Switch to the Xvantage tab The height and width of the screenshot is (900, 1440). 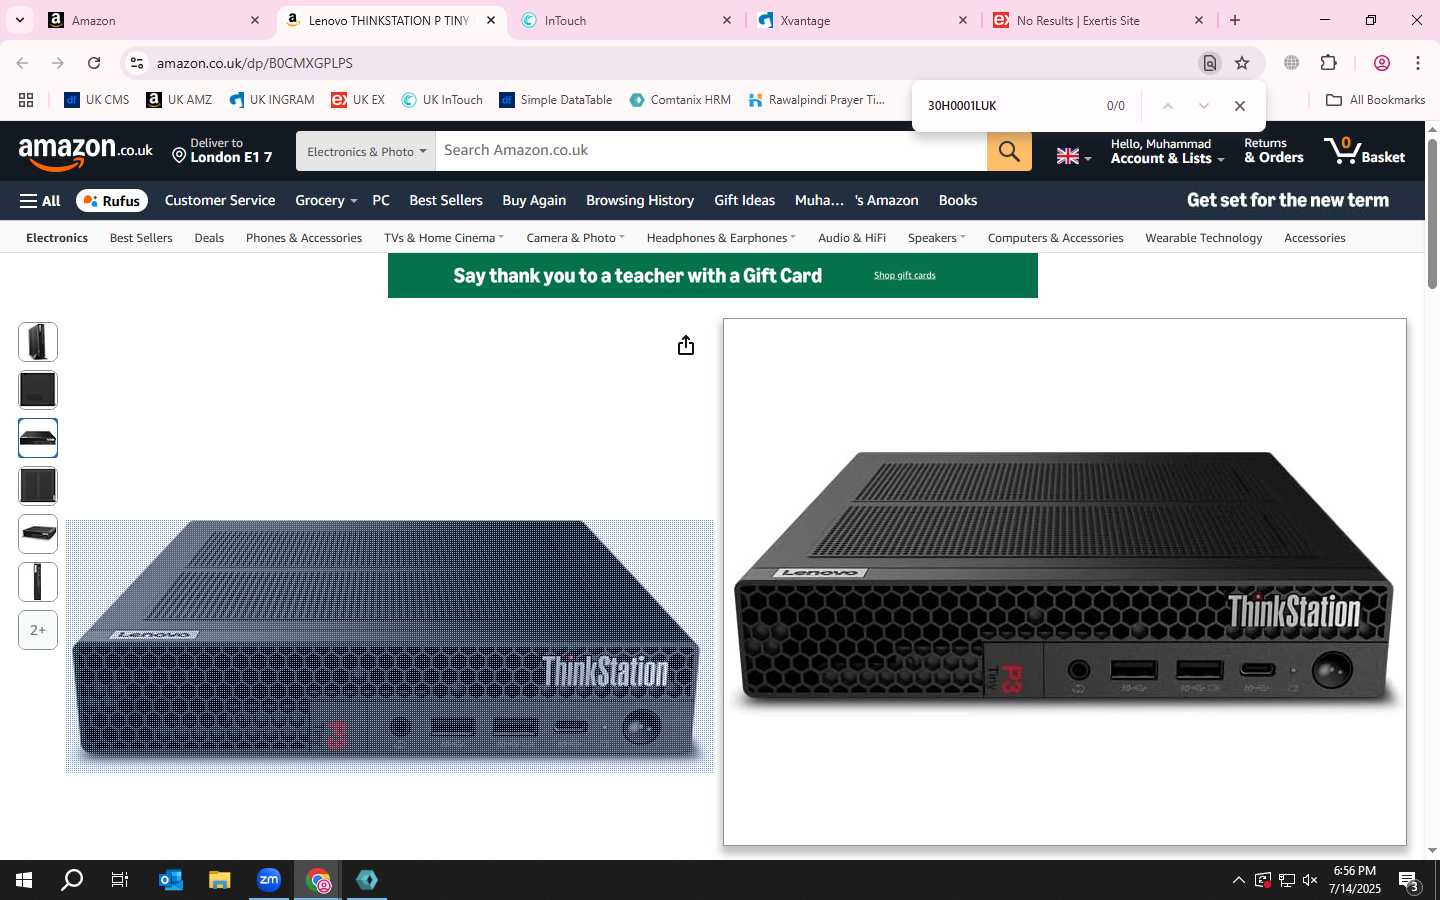pos(861,20)
